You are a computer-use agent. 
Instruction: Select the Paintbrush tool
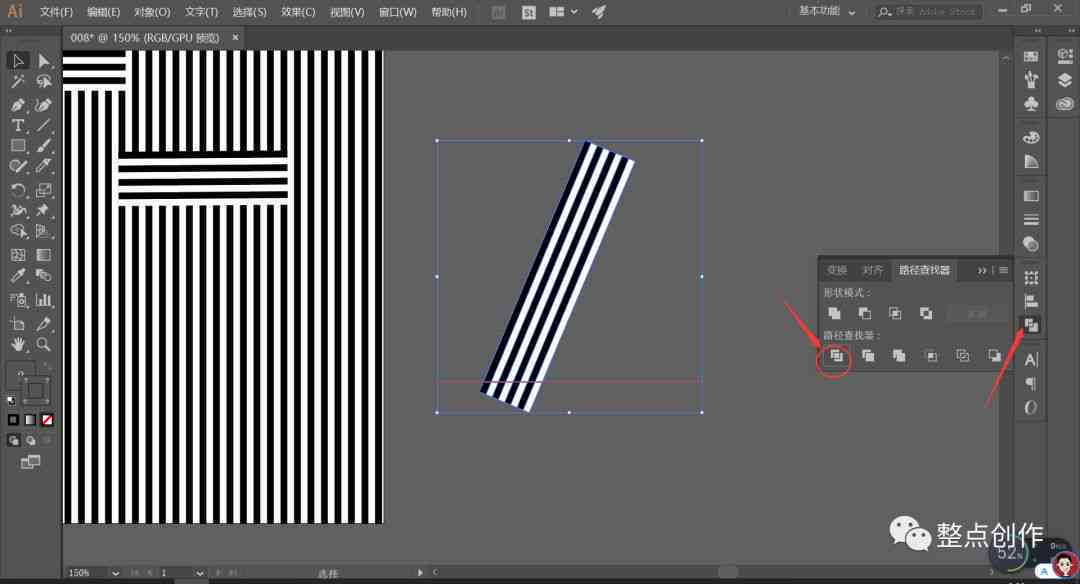coord(44,146)
